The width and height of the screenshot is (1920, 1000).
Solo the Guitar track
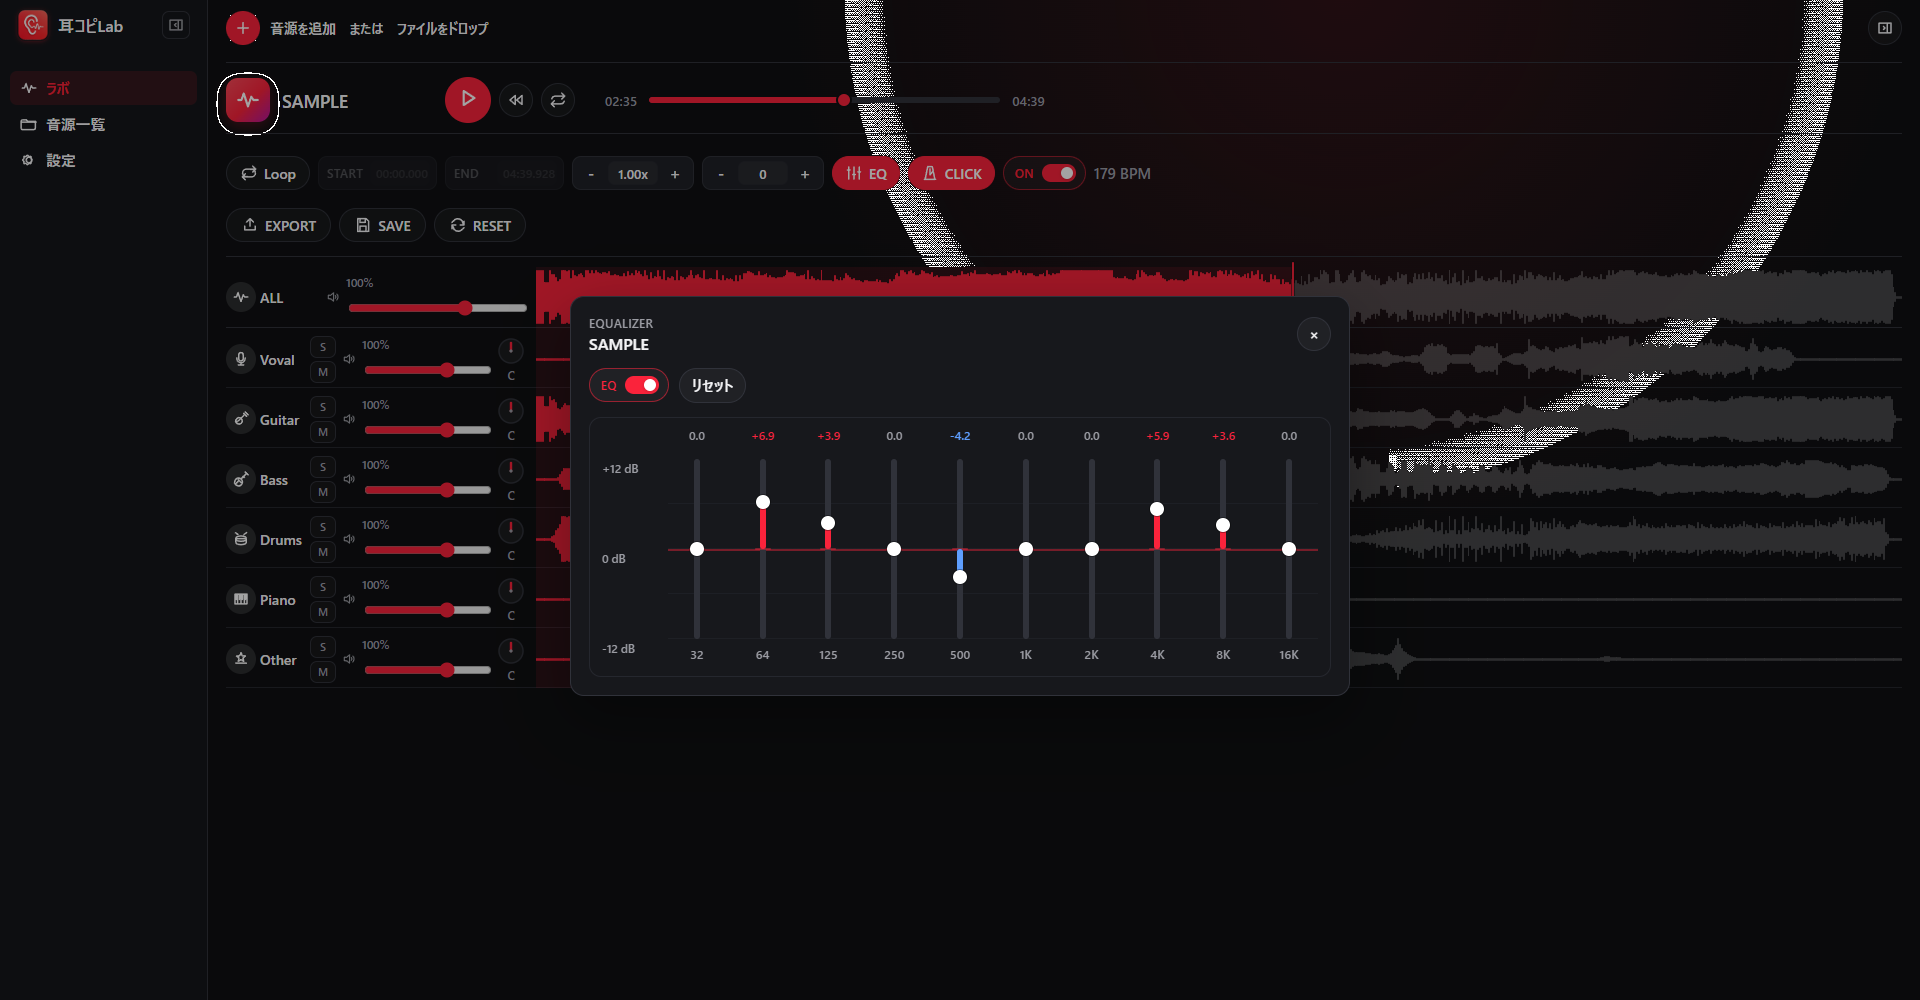(x=323, y=407)
